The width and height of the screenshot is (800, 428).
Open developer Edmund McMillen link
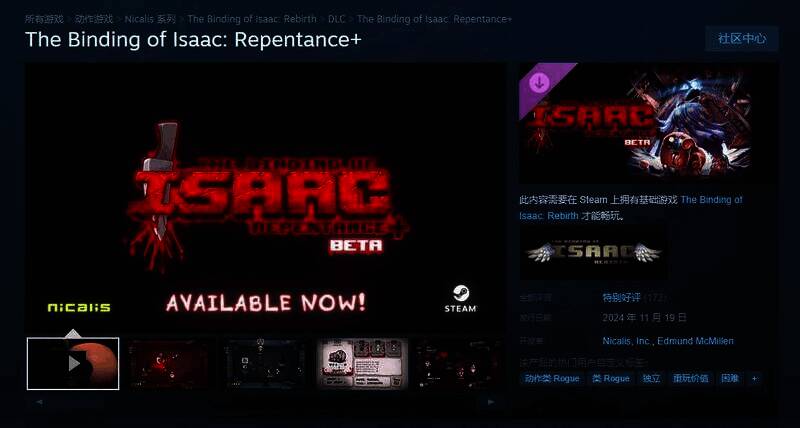(x=695, y=341)
